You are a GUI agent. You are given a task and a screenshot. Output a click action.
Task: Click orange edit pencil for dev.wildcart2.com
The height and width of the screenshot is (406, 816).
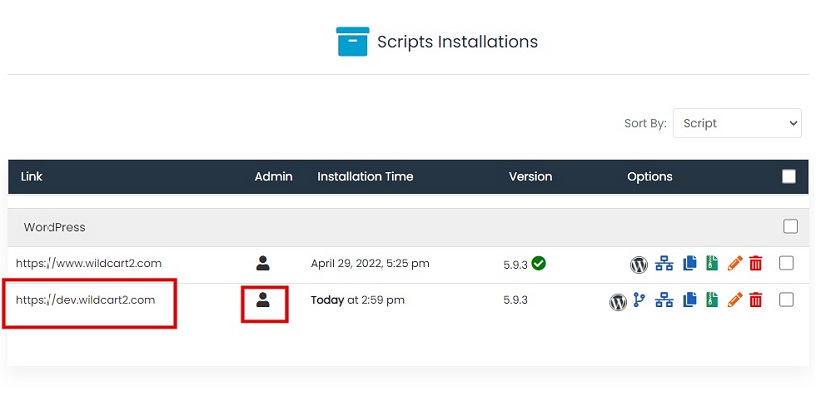pyautogui.click(x=735, y=300)
